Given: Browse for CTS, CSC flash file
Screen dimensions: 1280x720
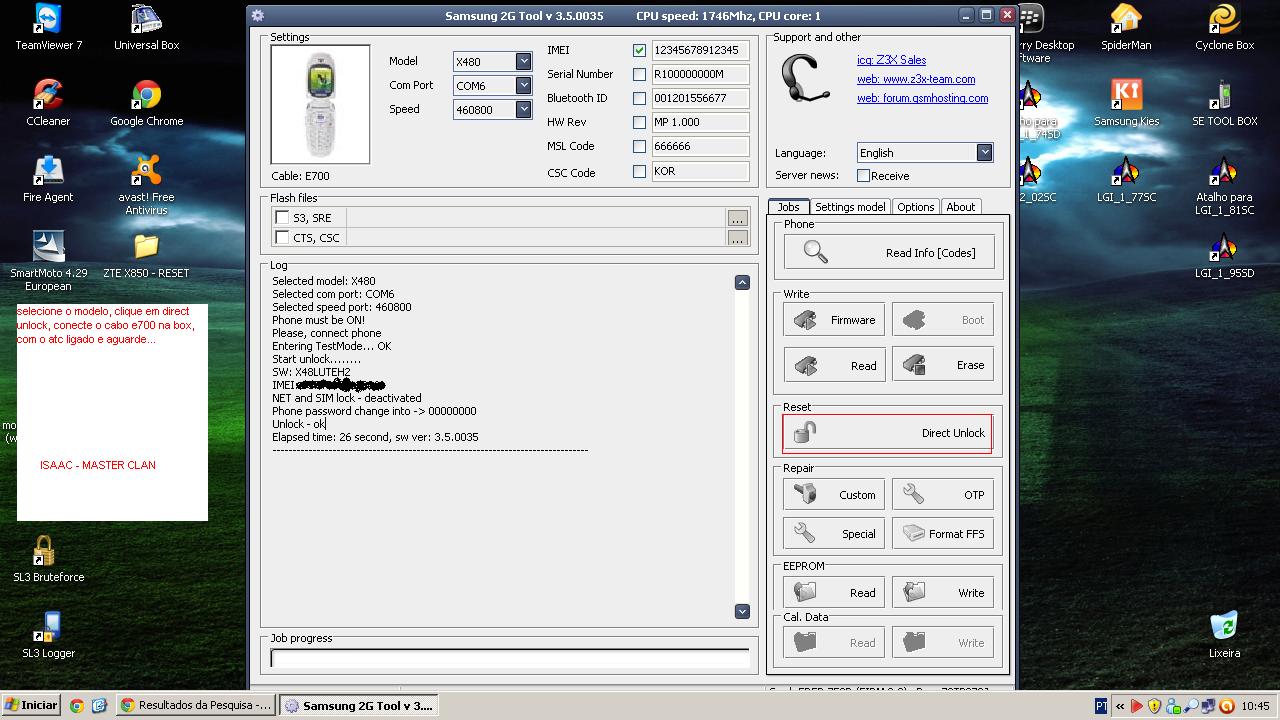Looking at the screenshot, I should point(737,237).
